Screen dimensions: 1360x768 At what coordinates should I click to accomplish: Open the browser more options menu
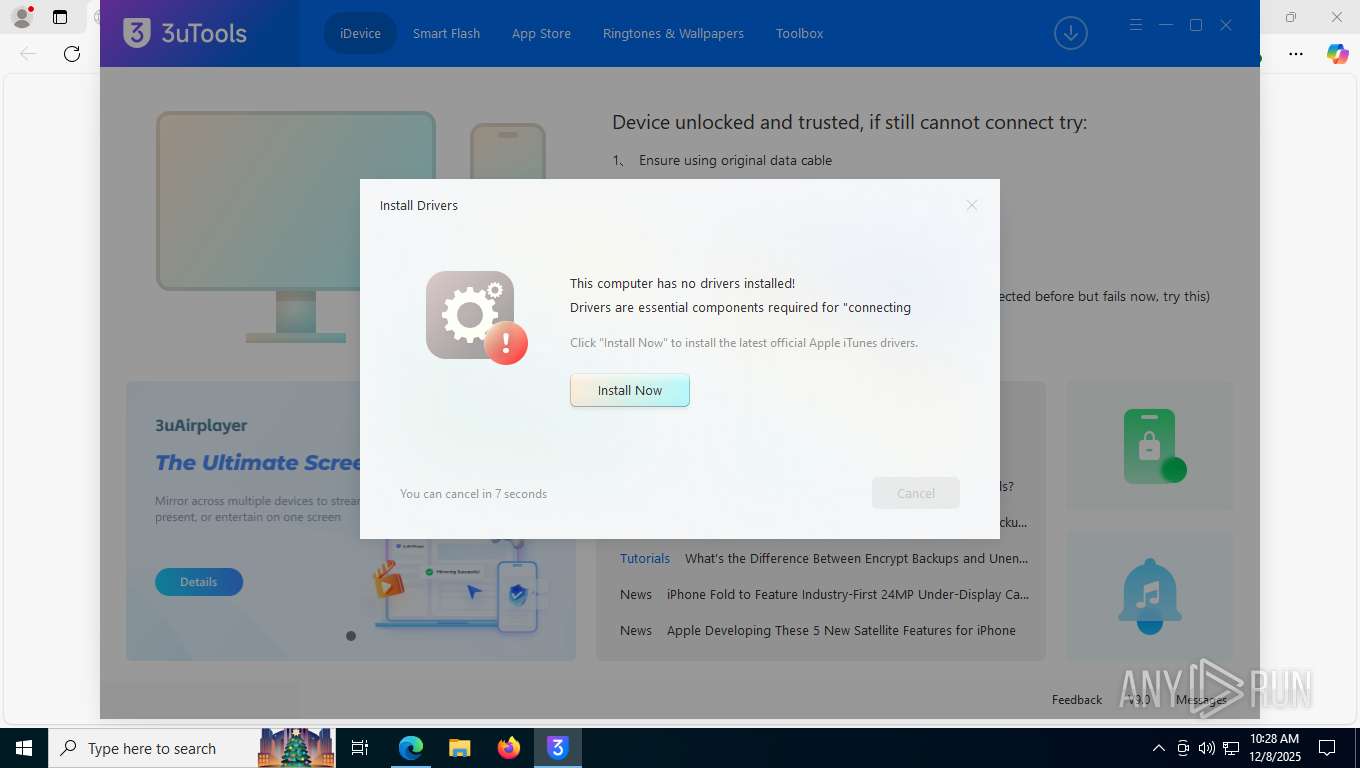pyautogui.click(x=1296, y=54)
